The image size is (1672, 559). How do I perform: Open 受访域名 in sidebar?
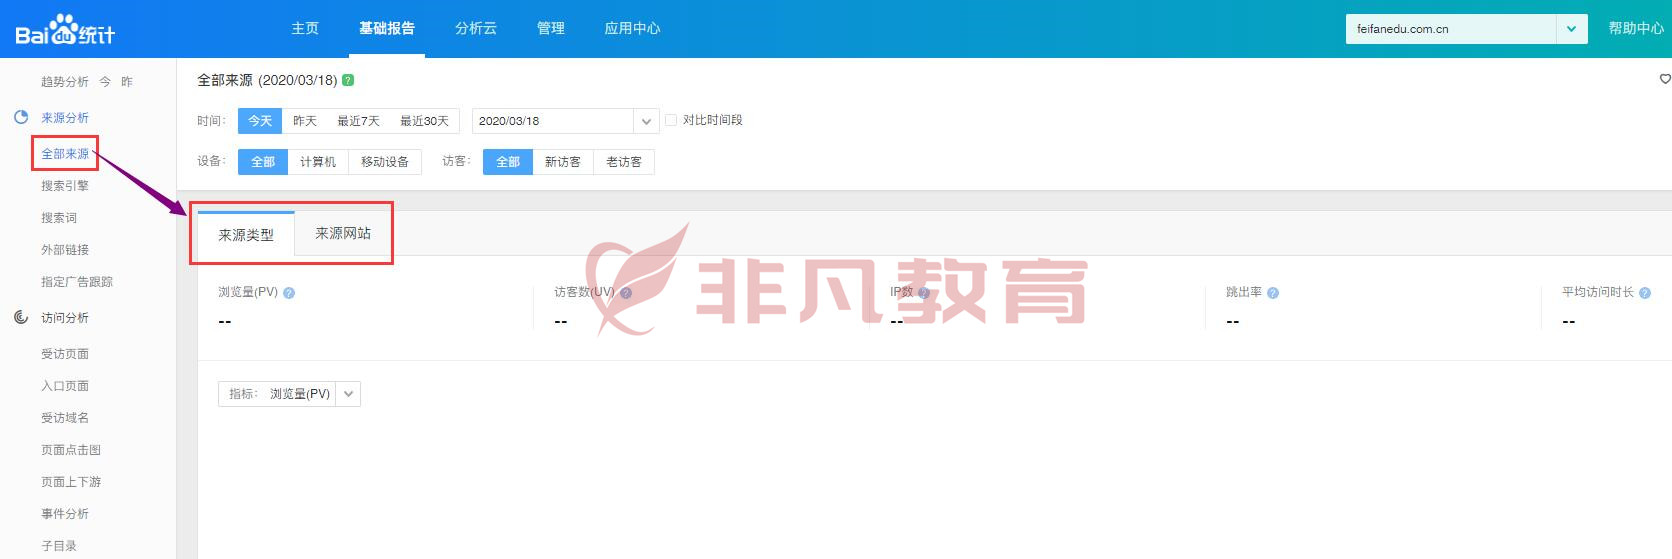65,418
